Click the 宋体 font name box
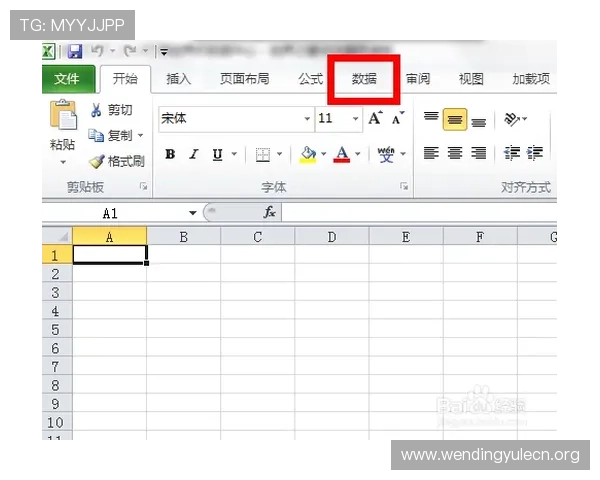The width and height of the screenshot is (600, 480). 230,119
